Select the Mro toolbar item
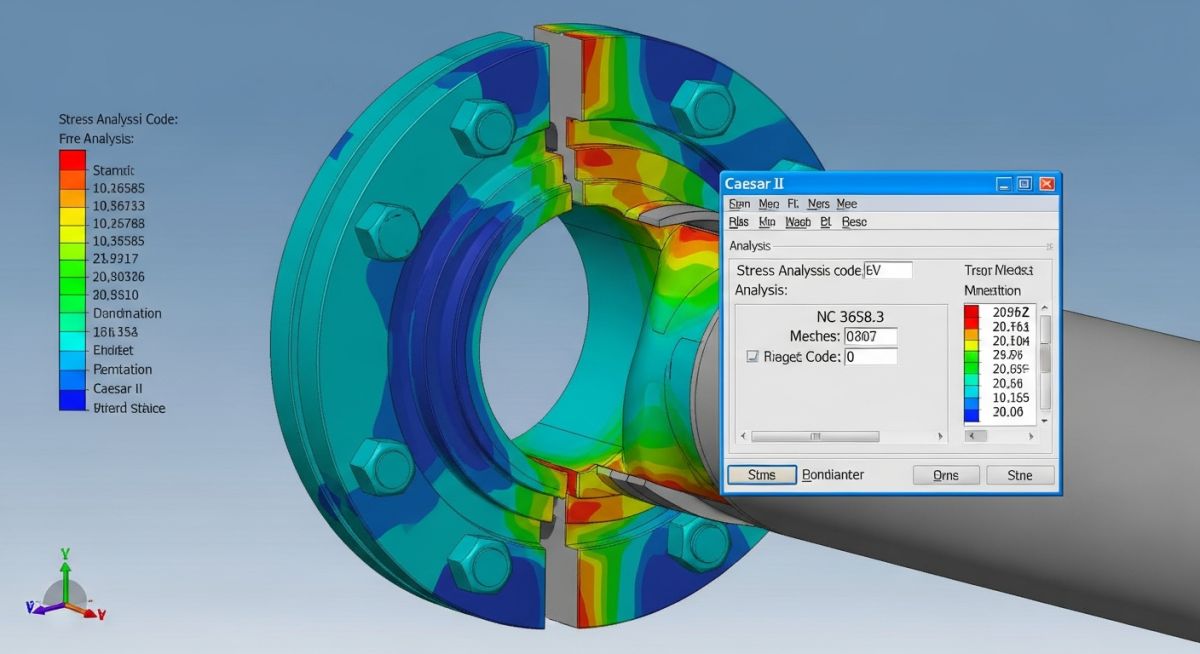The image size is (1200, 654). click(x=767, y=222)
